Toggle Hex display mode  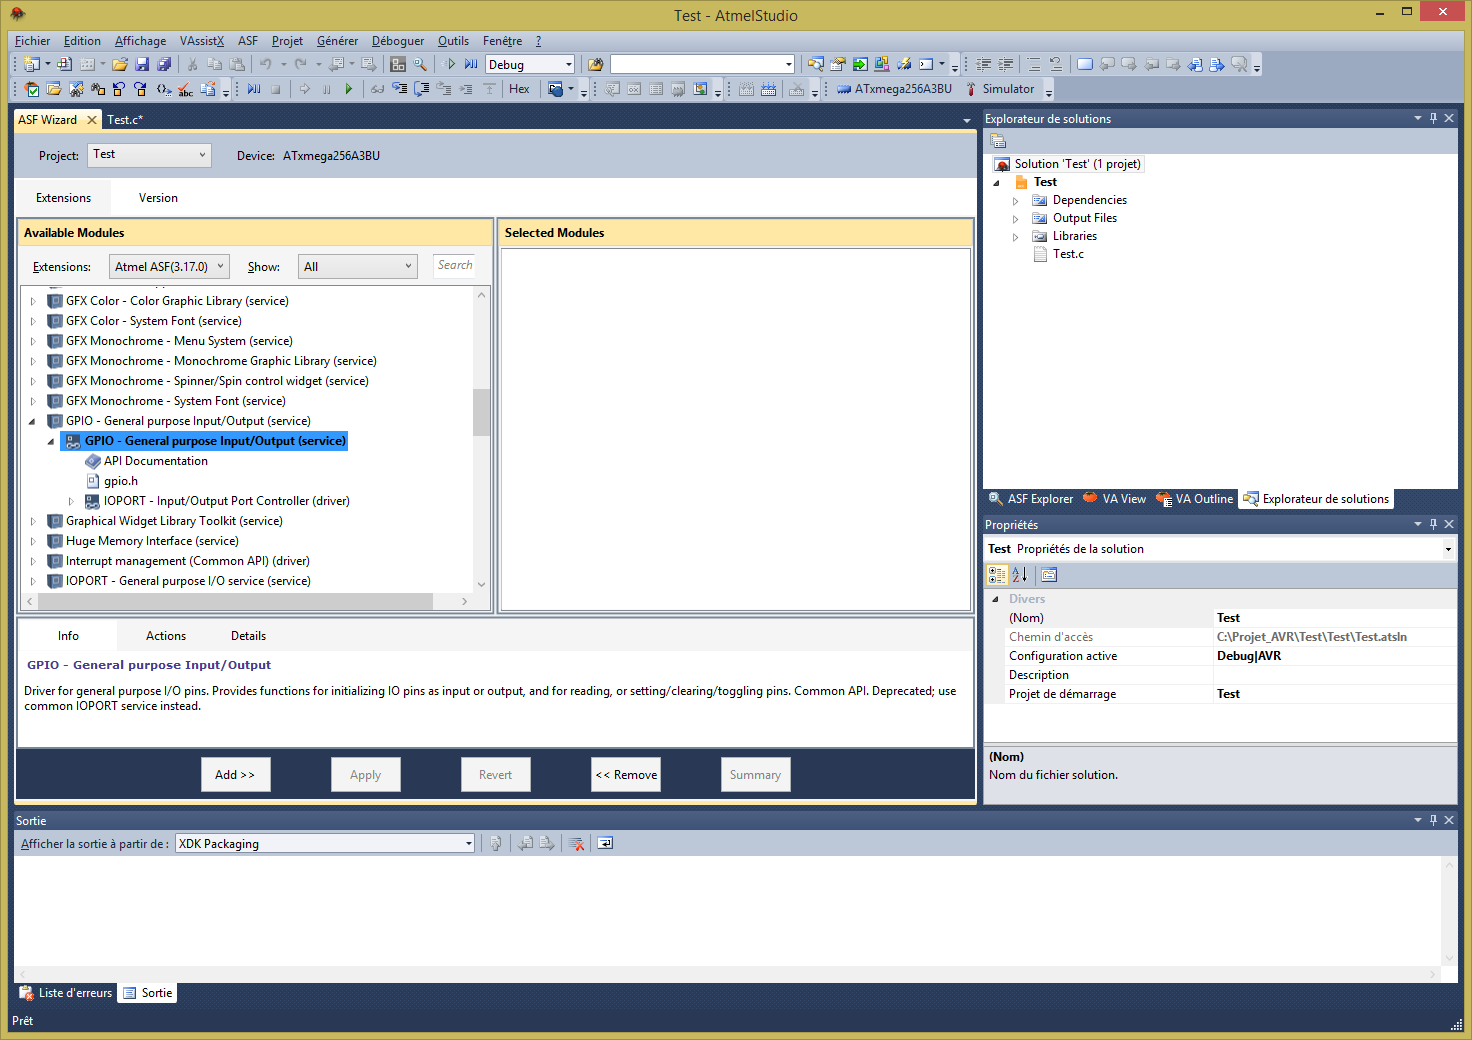point(519,89)
